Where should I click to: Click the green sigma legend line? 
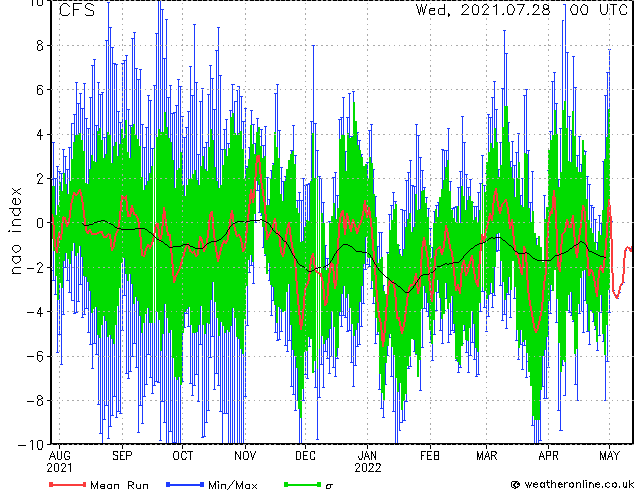303,484
